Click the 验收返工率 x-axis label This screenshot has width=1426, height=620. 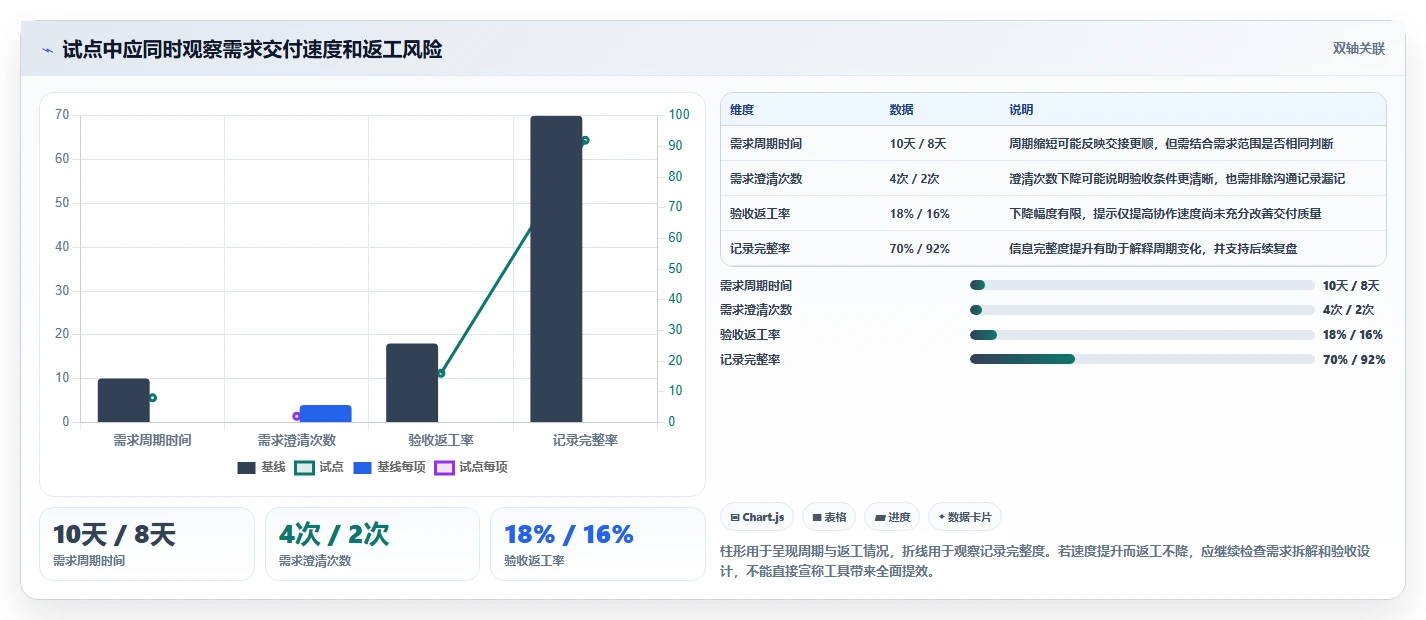(441, 440)
